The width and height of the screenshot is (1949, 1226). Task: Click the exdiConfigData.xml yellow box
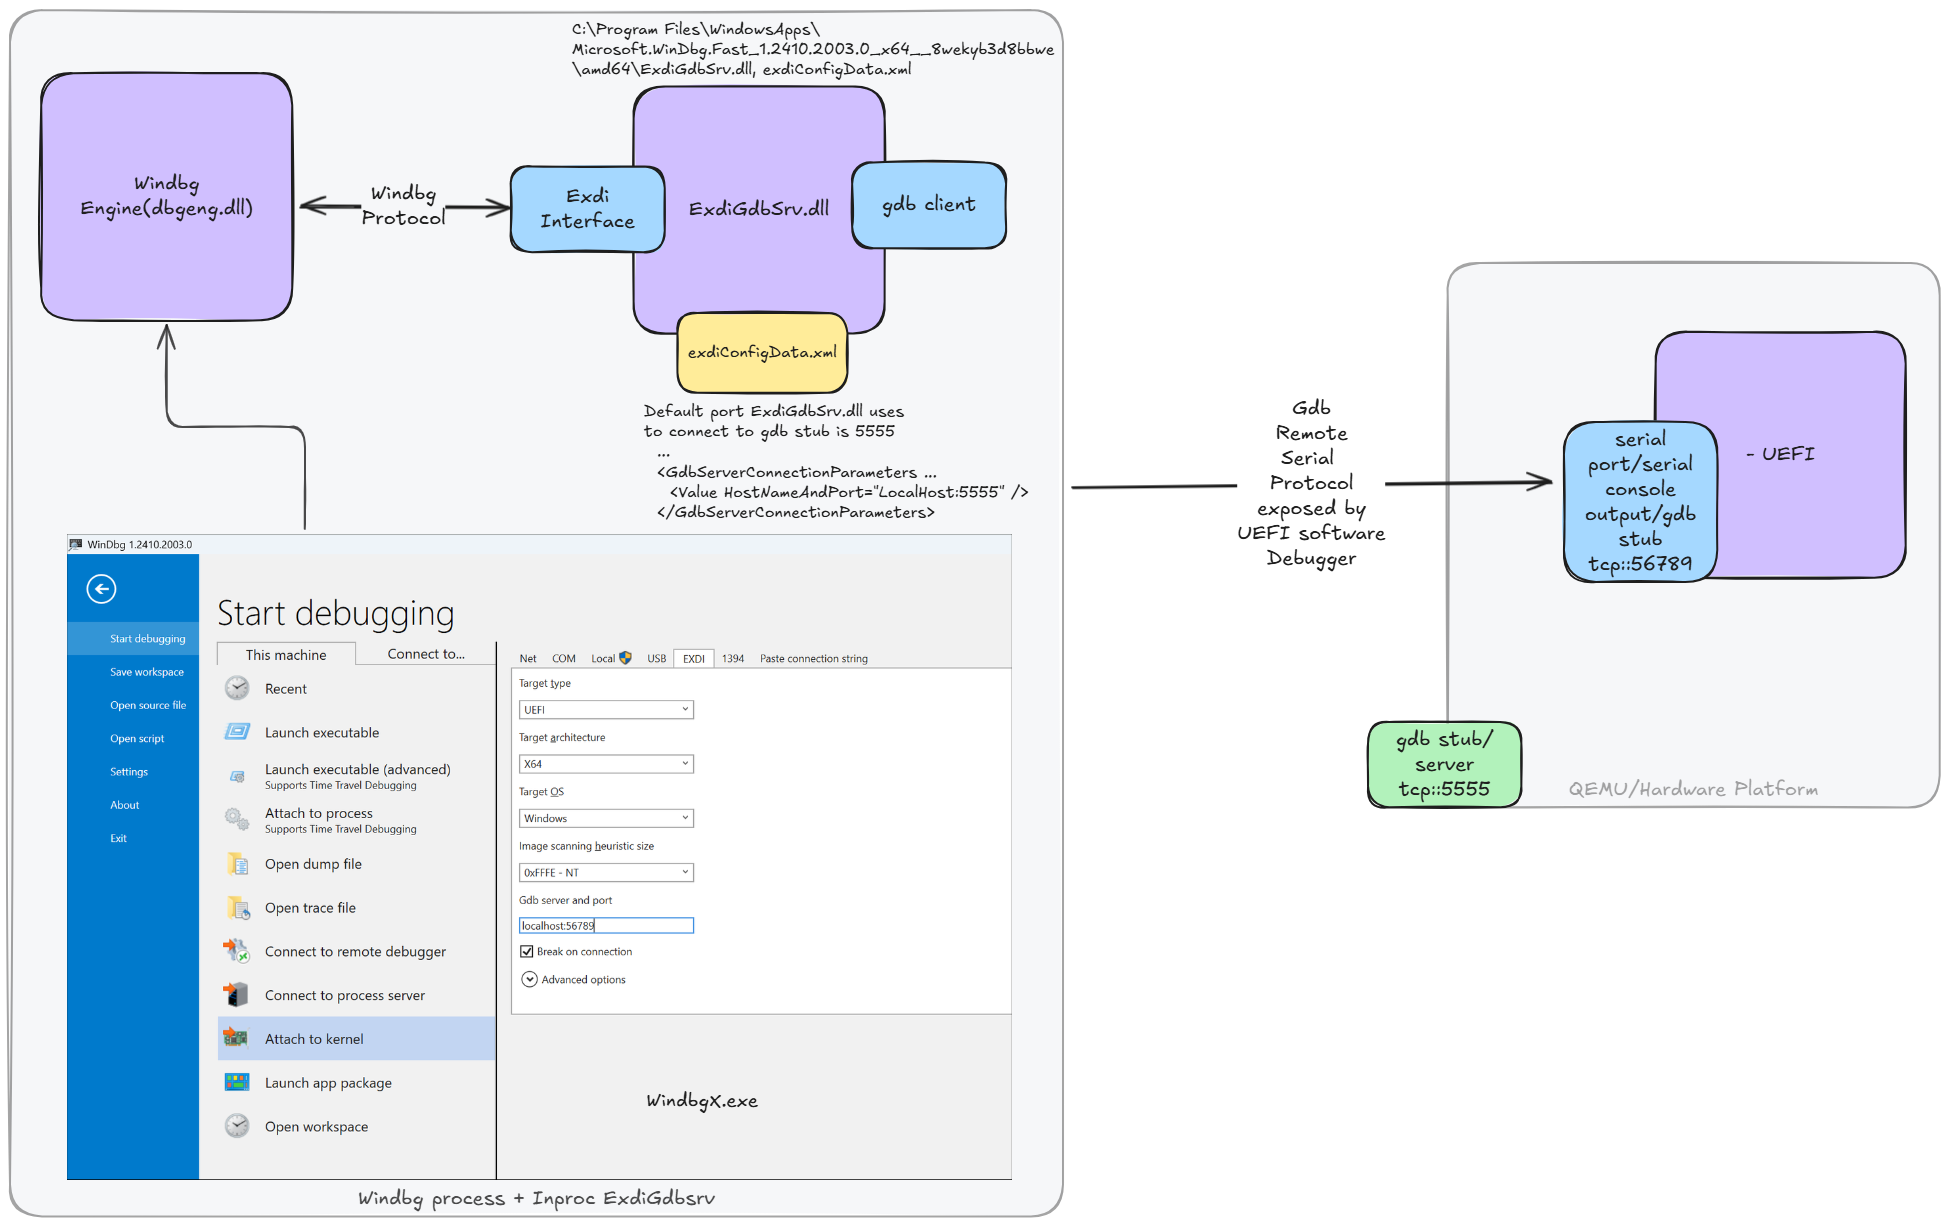(x=762, y=352)
